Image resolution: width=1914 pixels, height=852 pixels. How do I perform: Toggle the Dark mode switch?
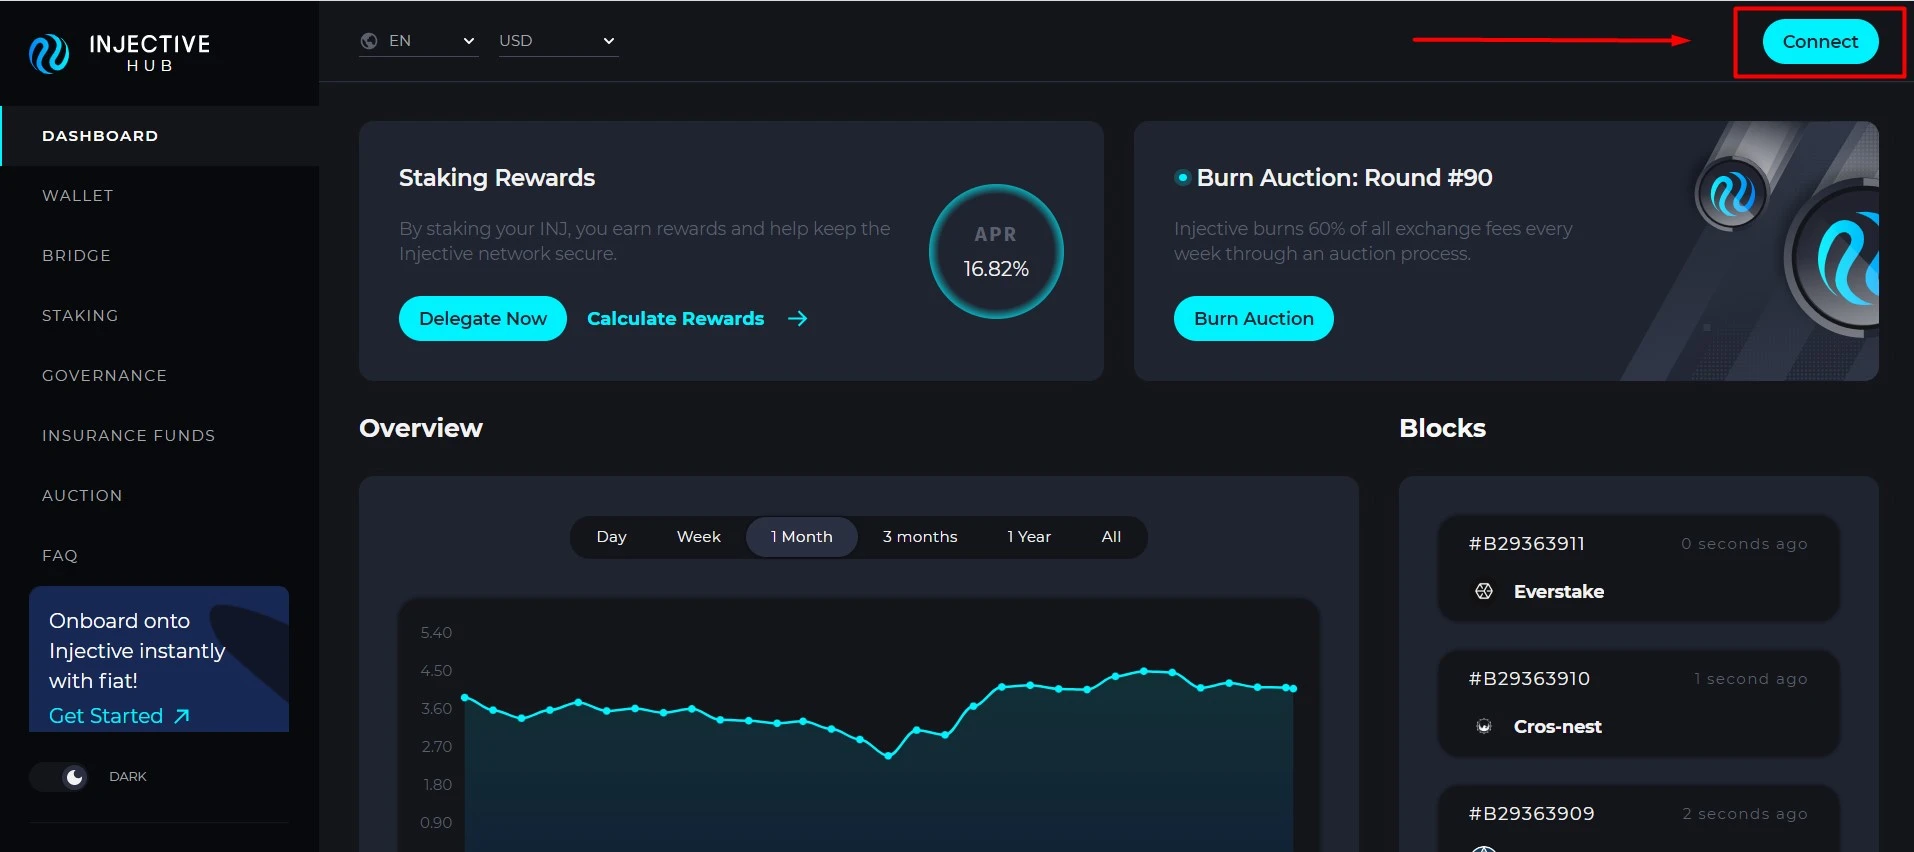59,777
